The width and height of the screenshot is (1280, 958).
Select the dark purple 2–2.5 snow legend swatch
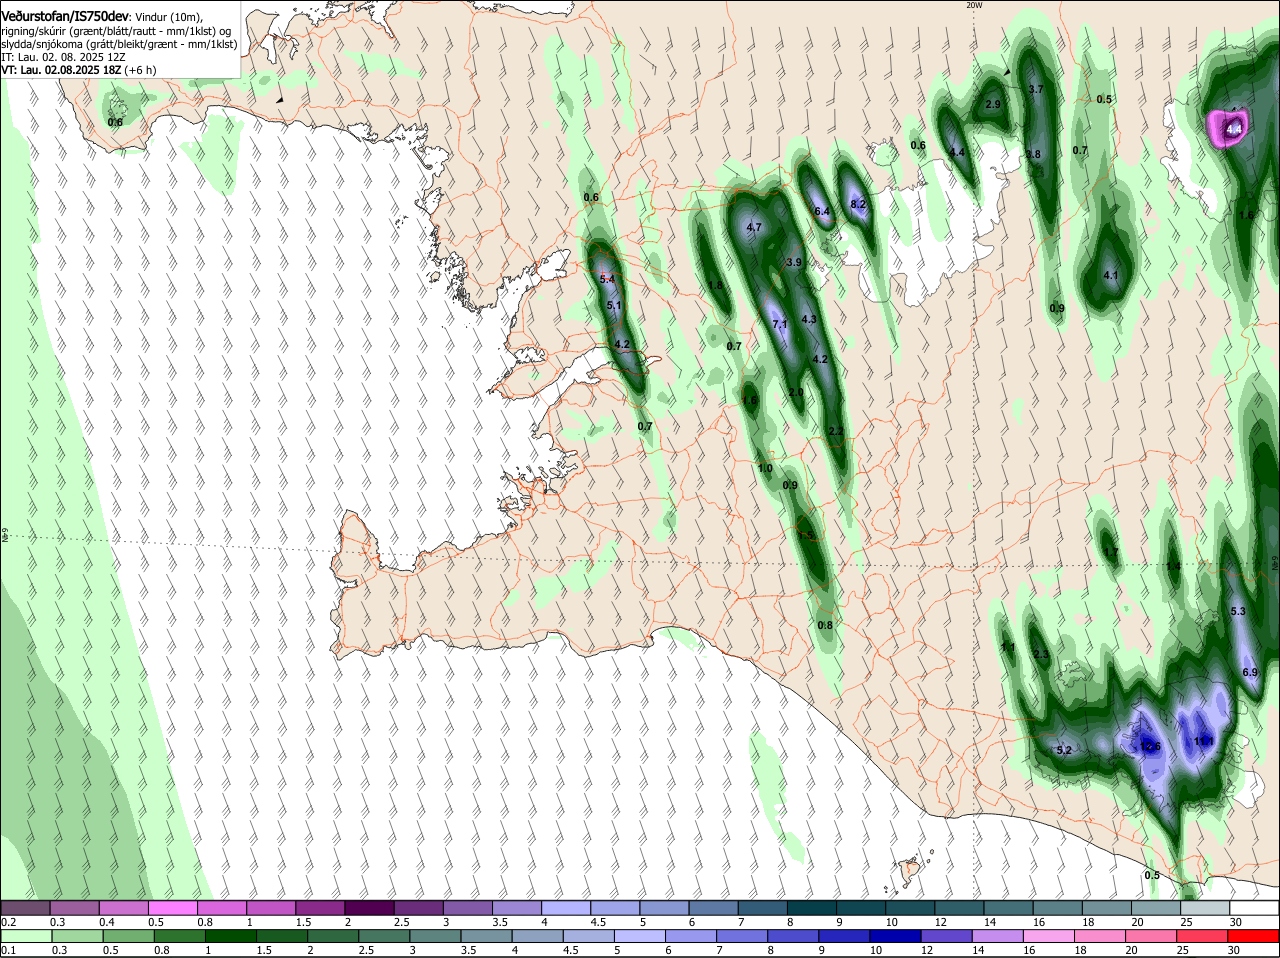372,907
